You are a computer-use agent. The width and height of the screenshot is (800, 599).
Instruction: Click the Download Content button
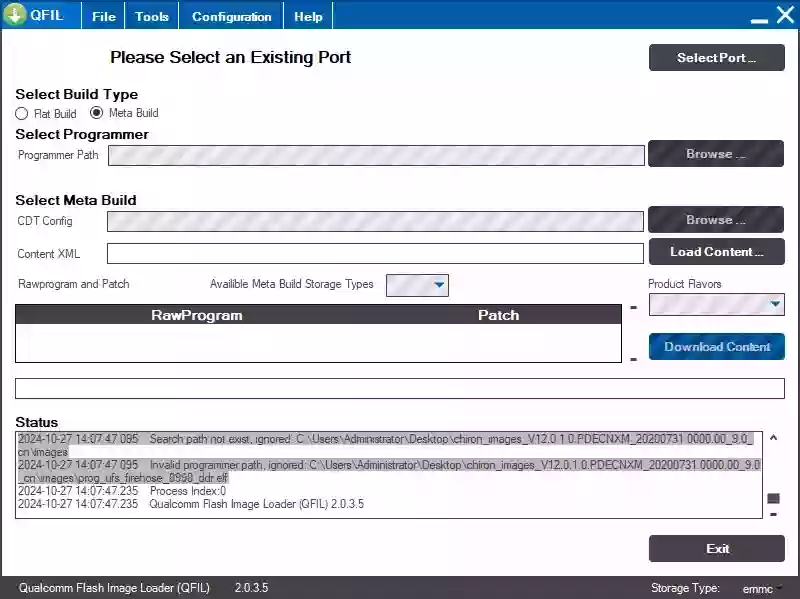[716, 347]
